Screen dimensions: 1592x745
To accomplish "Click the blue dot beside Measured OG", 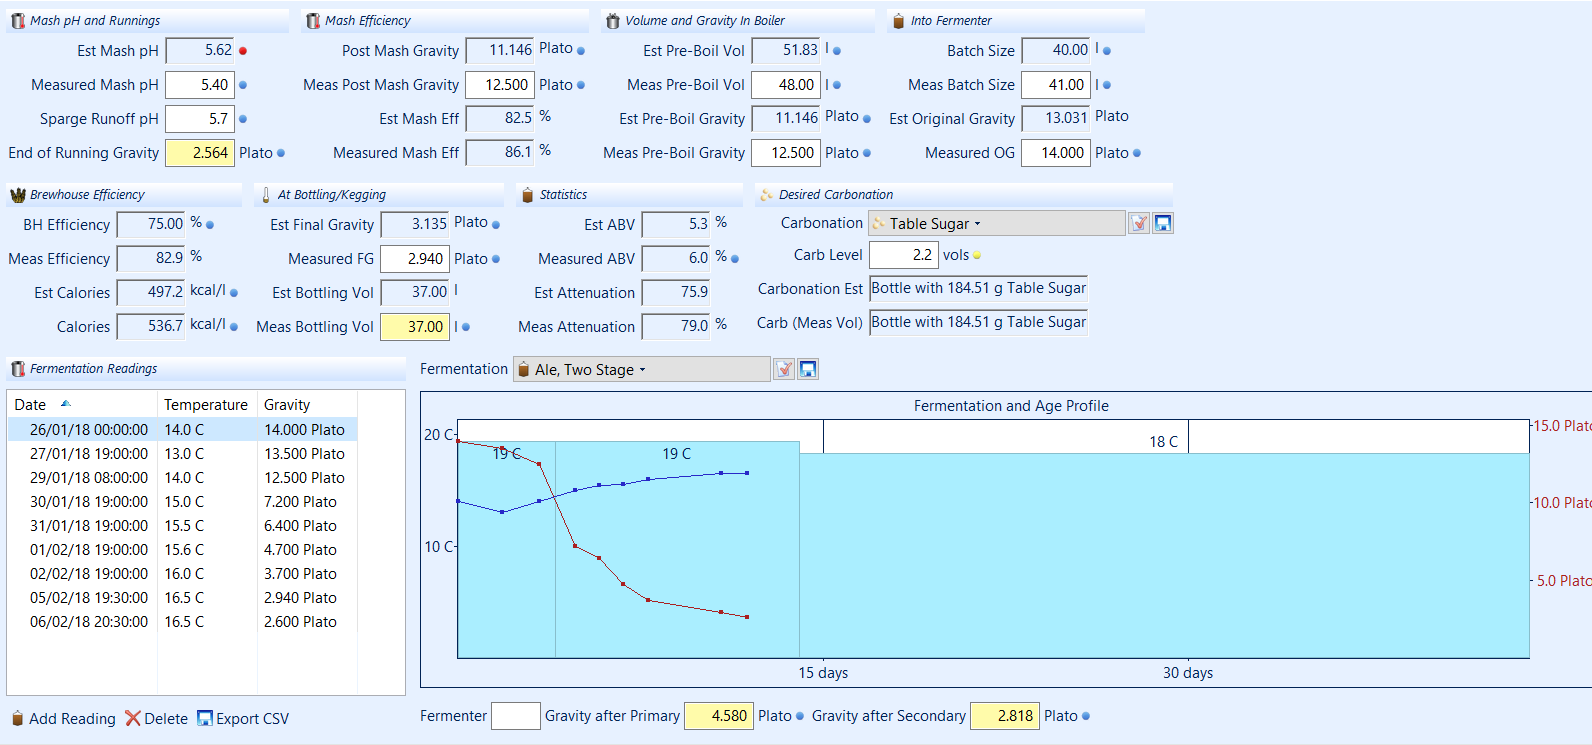I will click(x=1137, y=153).
